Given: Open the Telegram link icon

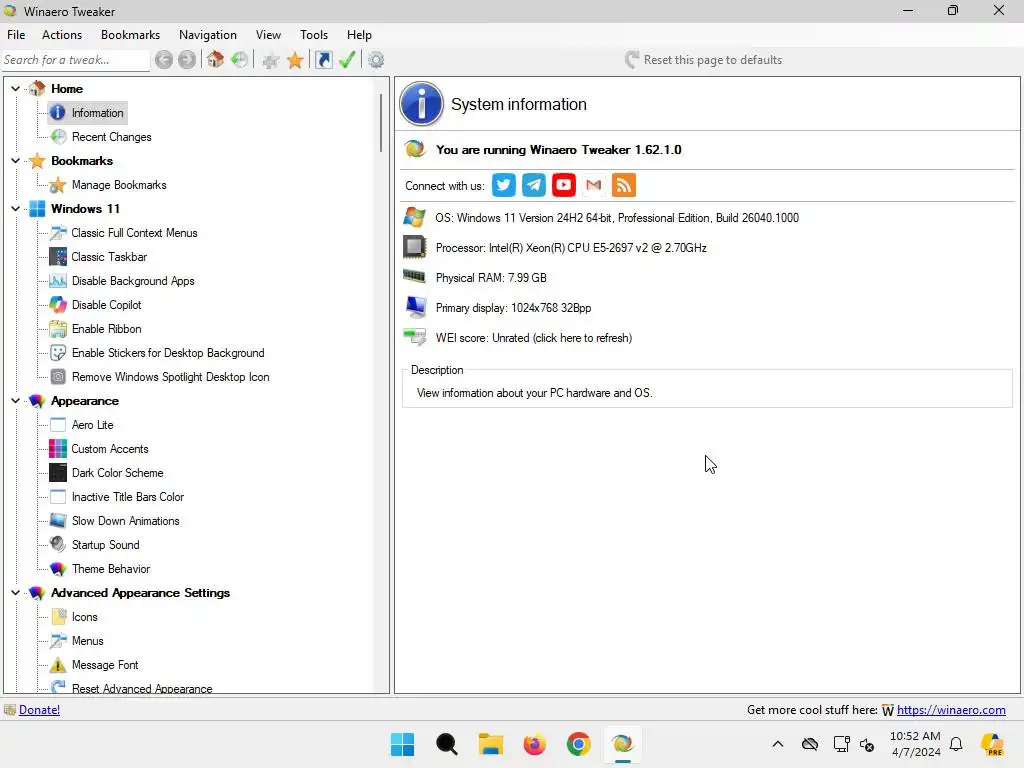Looking at the screenshot, I should 534,185.
